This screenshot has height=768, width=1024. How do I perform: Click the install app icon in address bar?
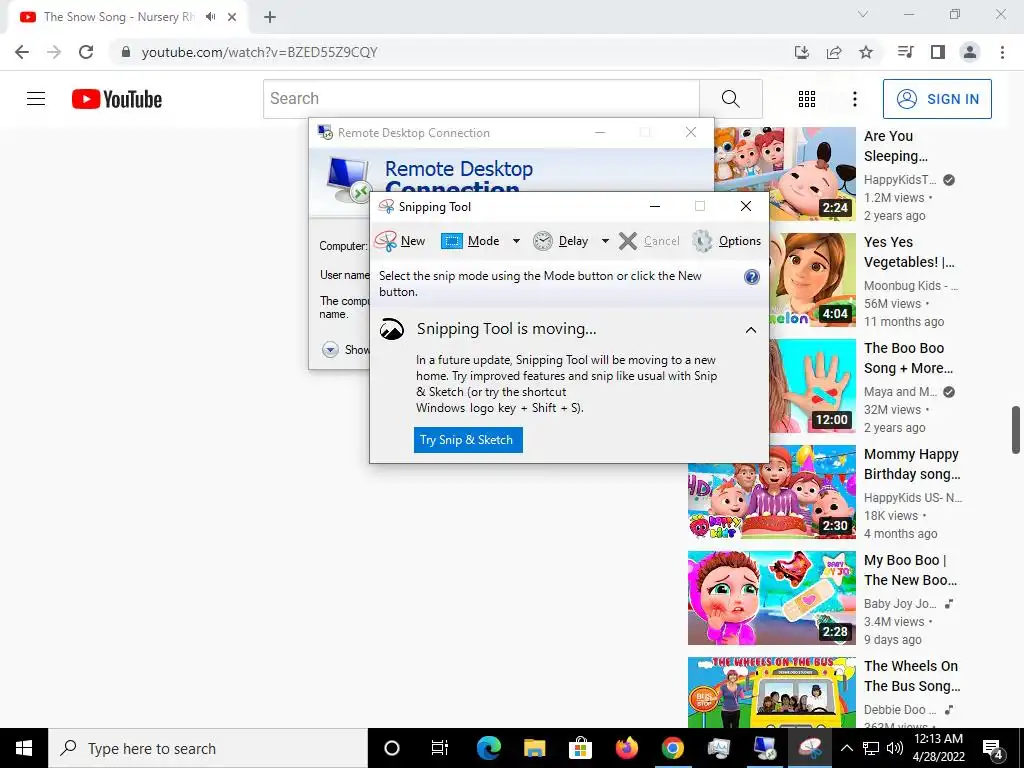[x=802, y=52]
